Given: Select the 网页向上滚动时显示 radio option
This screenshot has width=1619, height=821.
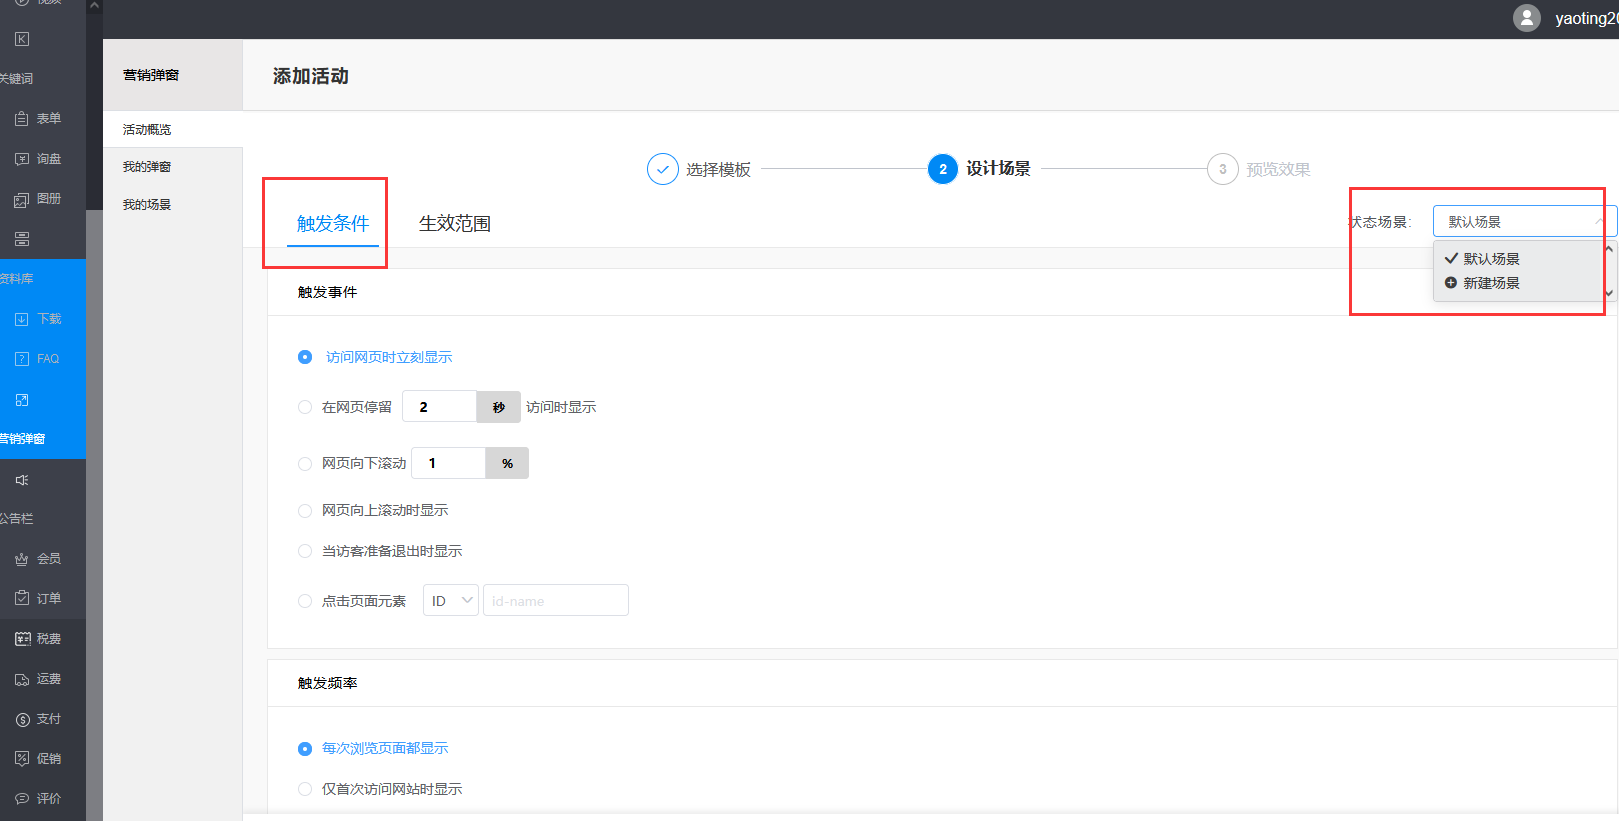Looking at the screenshot, I should click(x=305, y=511).
